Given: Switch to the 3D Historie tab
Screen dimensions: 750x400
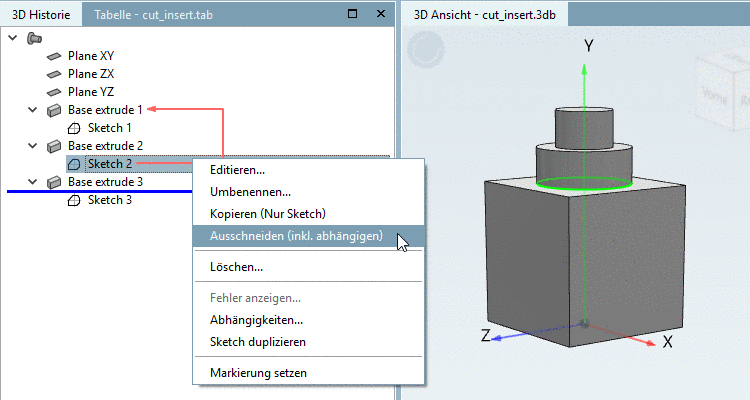Looking at the screenshot, I should tap(41, 15).
